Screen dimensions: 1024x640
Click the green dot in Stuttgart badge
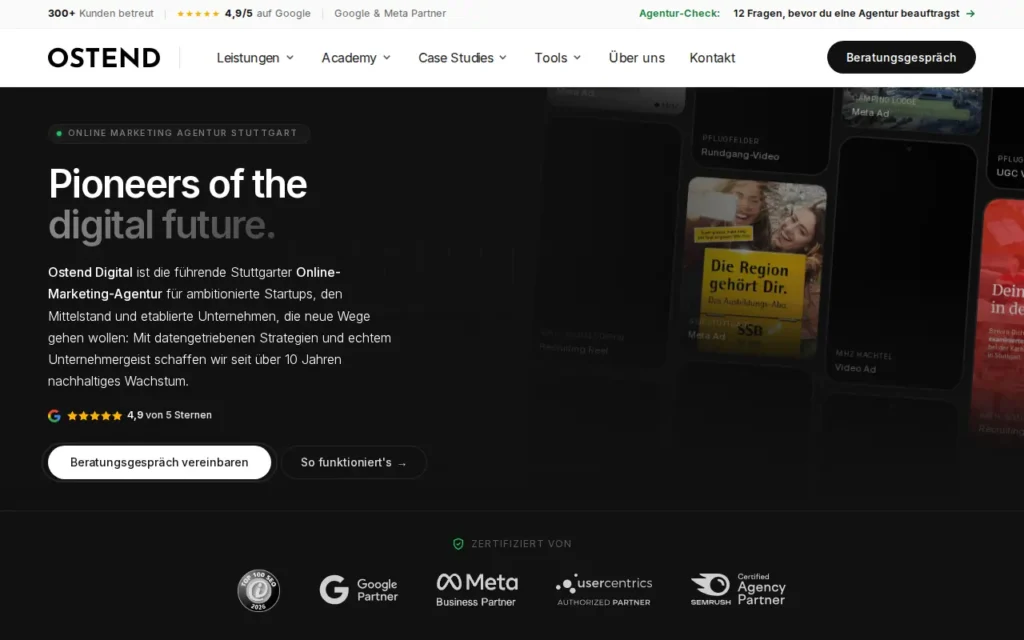pyautogui.click(x=59, y=133)
